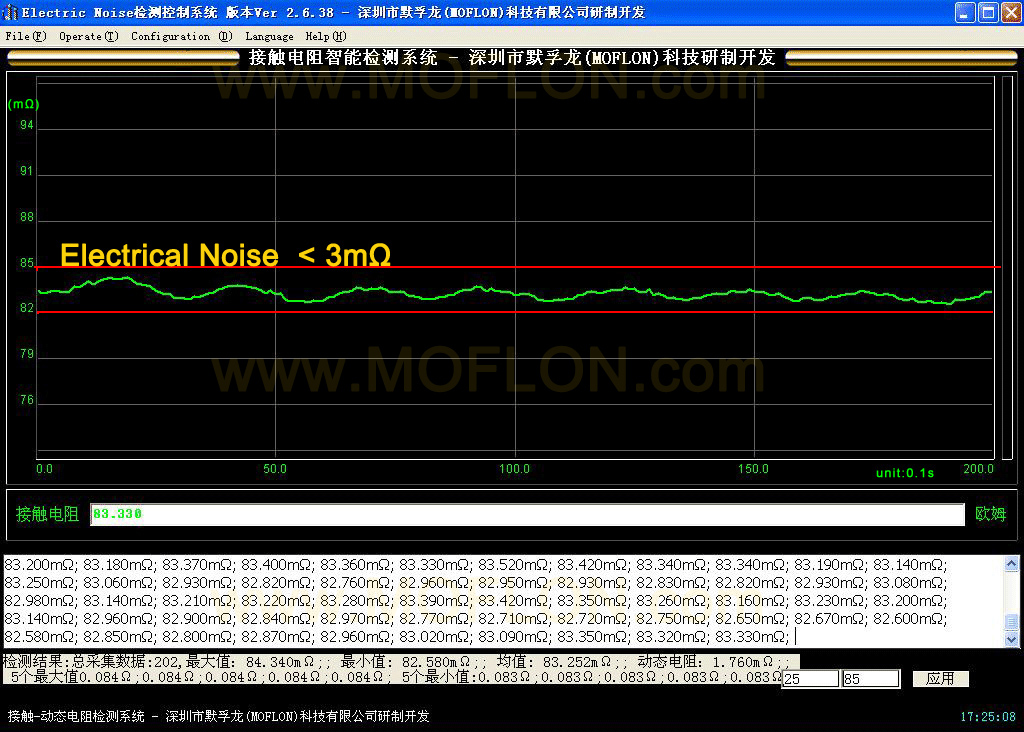Click the dynamic resistance 1.760mΩ value

(743, 662)
